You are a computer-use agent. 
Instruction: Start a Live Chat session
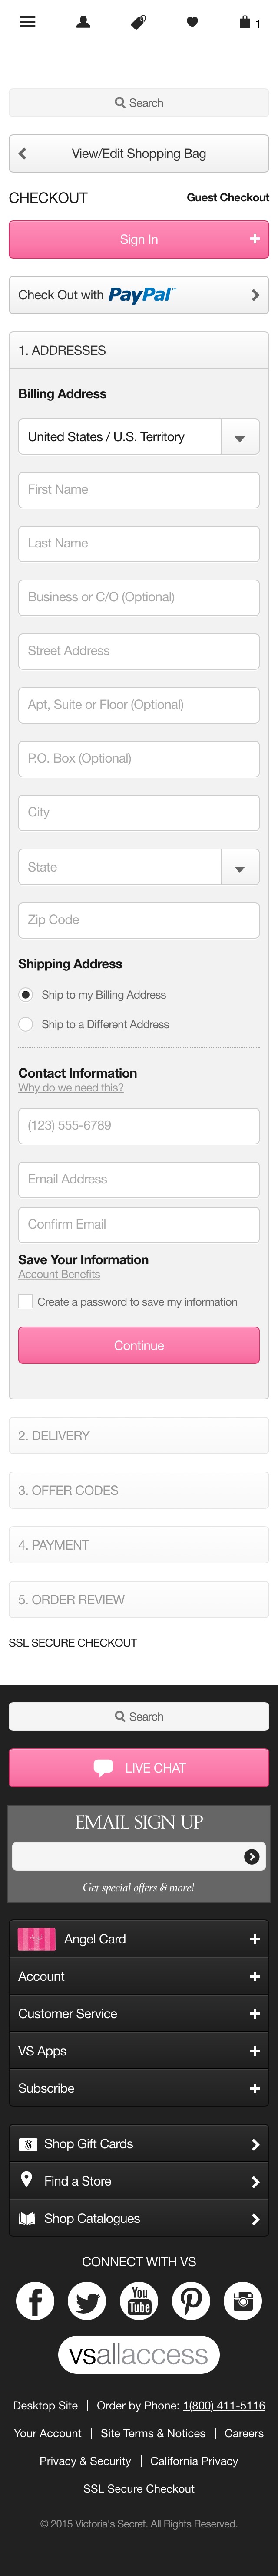pos(139,1768)
